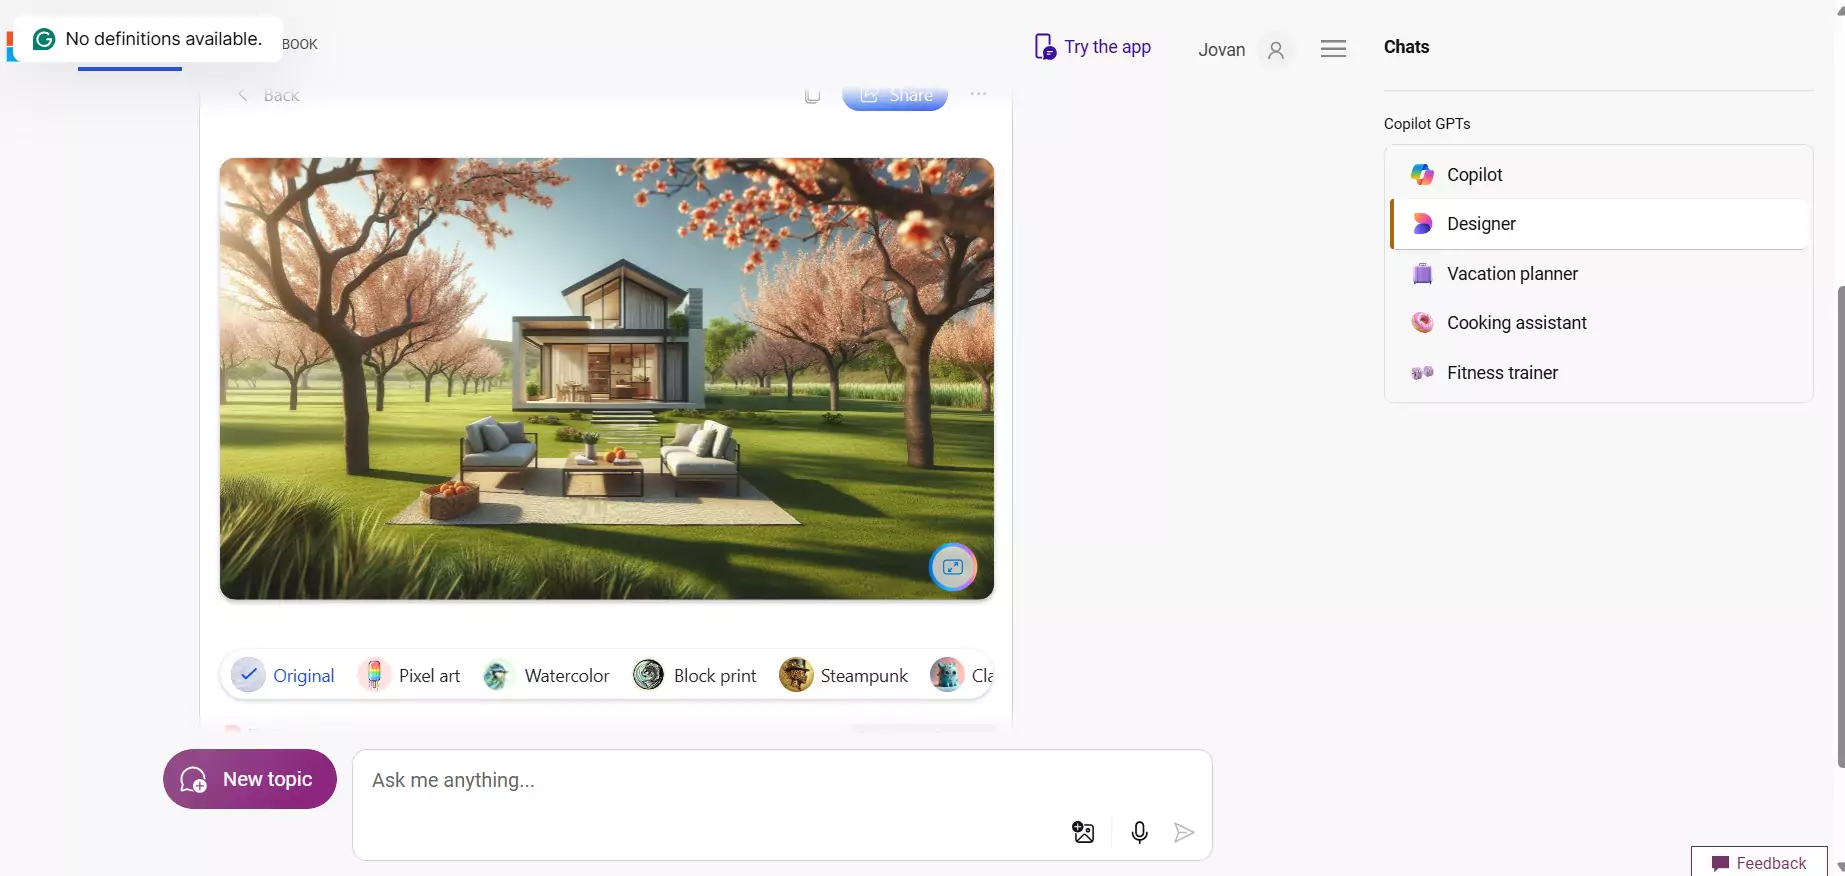
Task: Apply the Watercolor style
Action: 546,675
